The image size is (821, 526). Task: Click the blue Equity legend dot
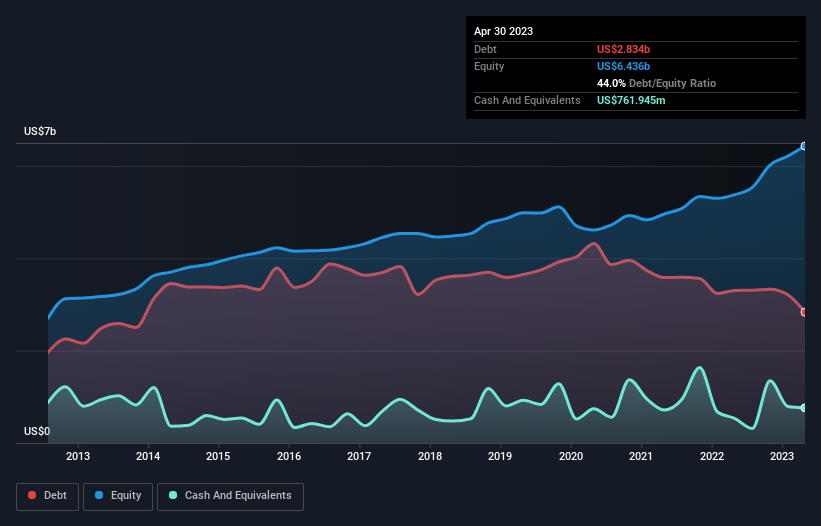(99, 495)
